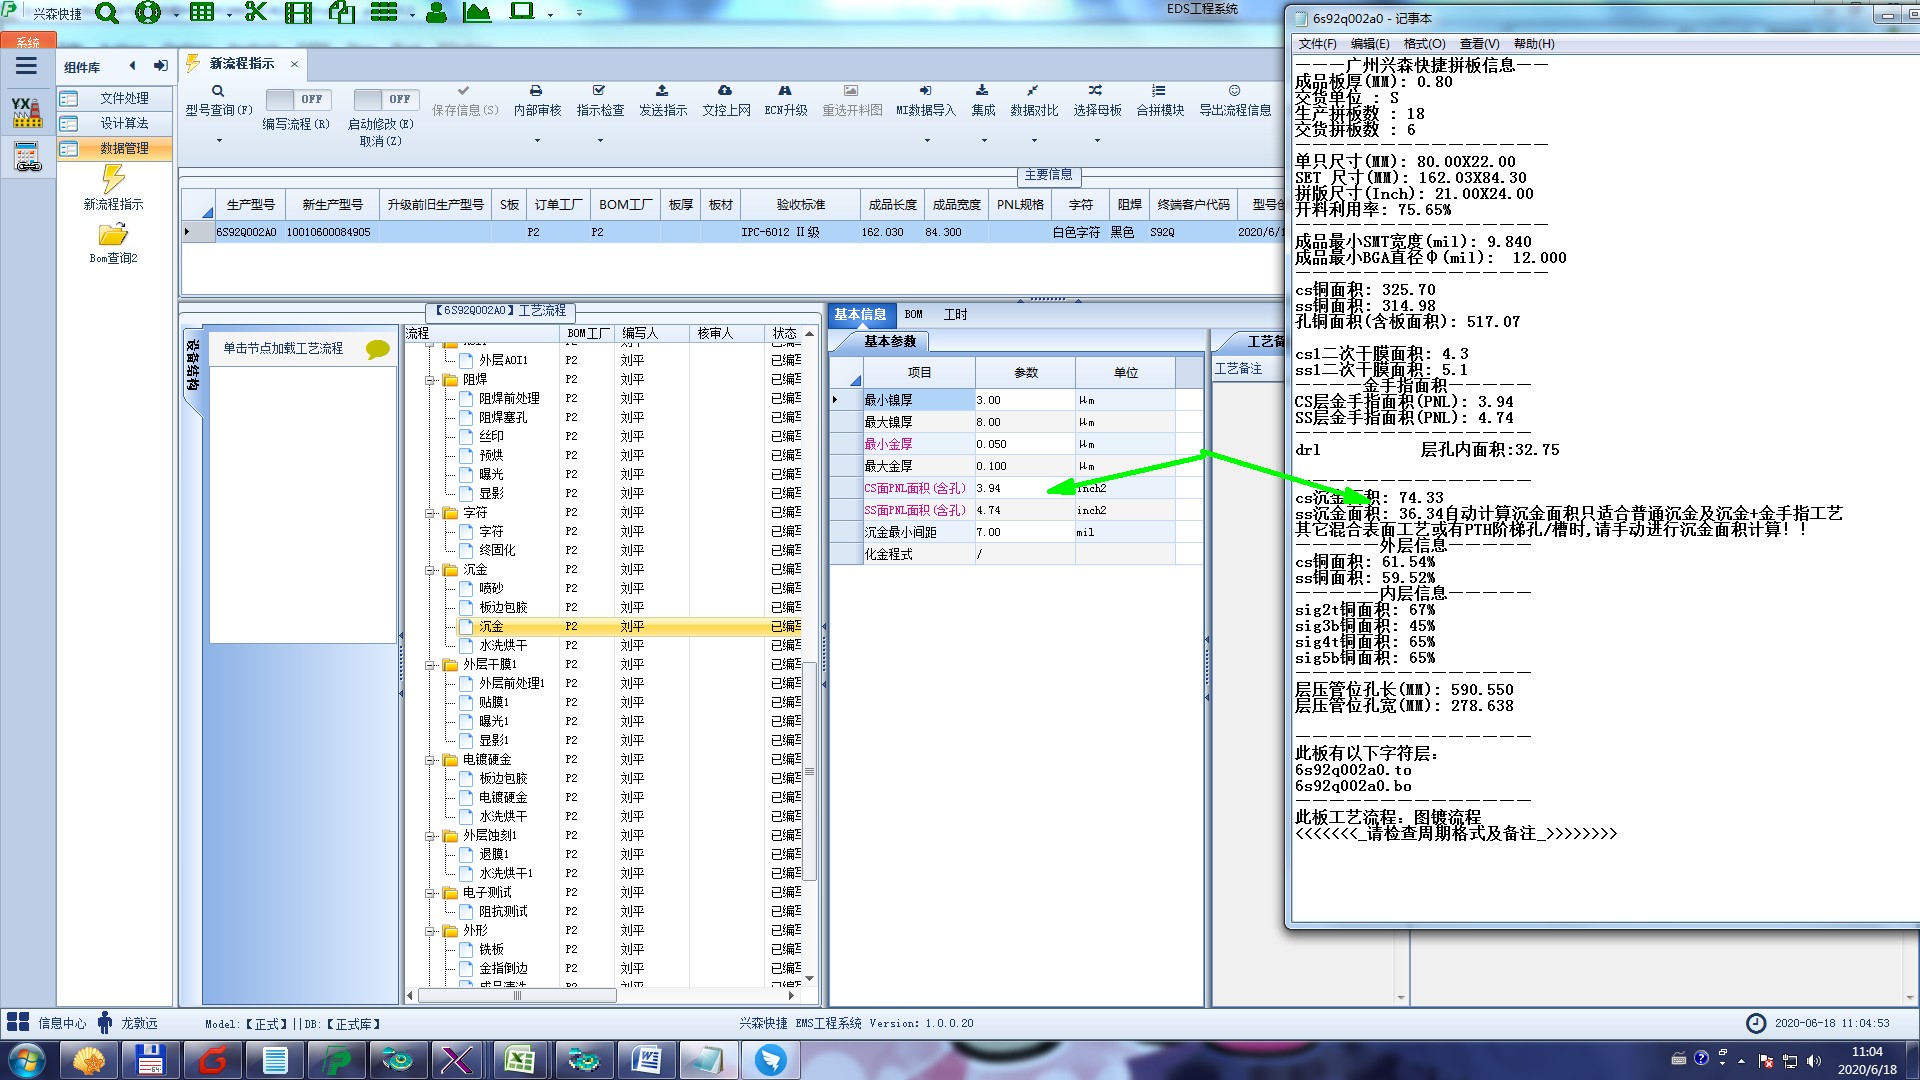Open the hamburger menu in left sidebar
This screenshot has width=1920, height=1080.
point(27,66)
